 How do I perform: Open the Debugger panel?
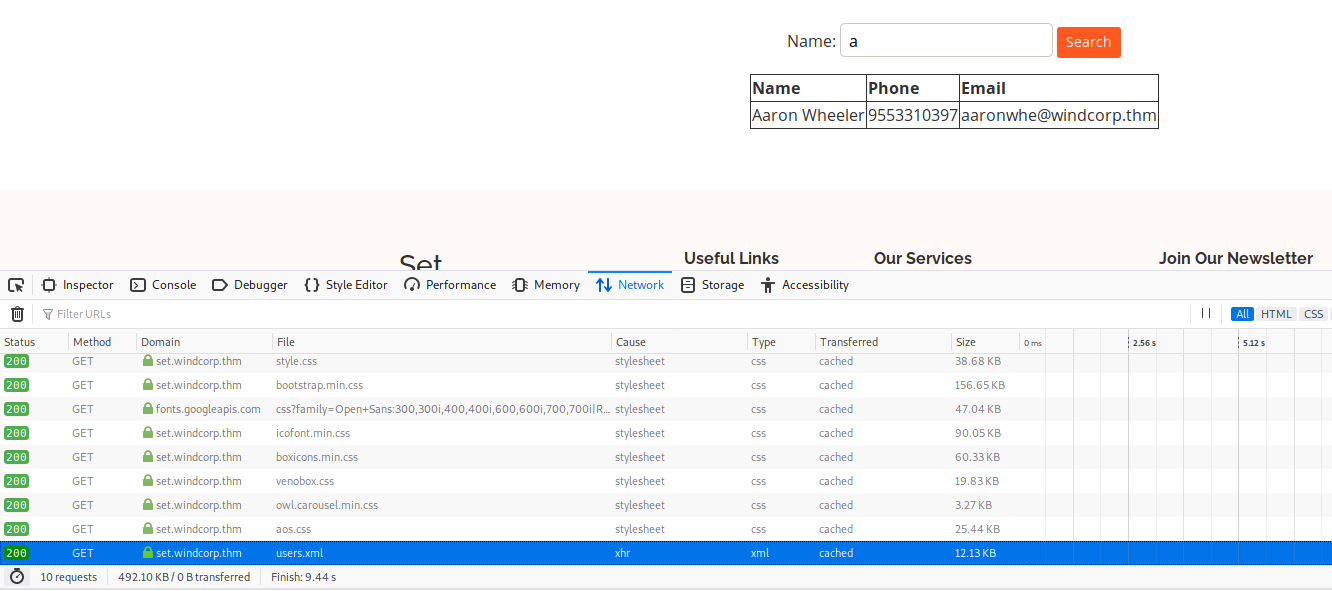(250, 285)
